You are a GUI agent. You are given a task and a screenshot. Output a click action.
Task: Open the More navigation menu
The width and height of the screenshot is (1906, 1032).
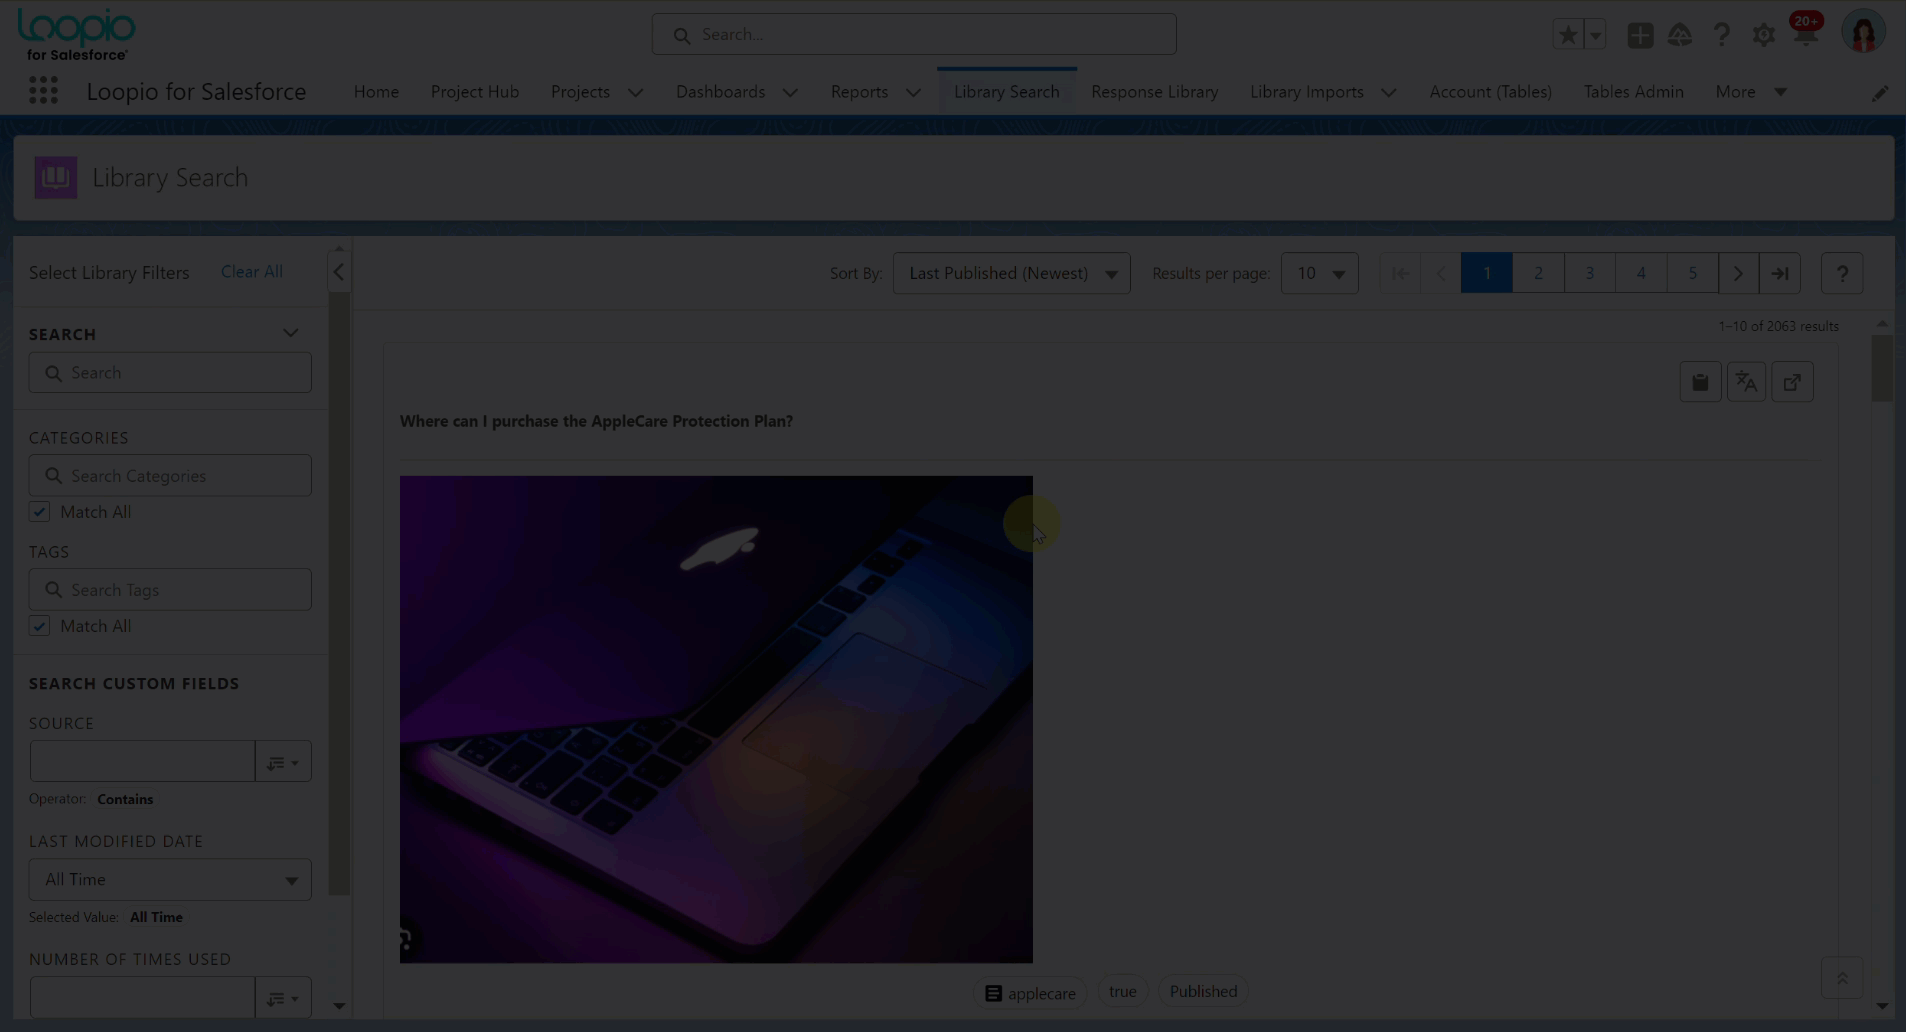click(1751, 92)
